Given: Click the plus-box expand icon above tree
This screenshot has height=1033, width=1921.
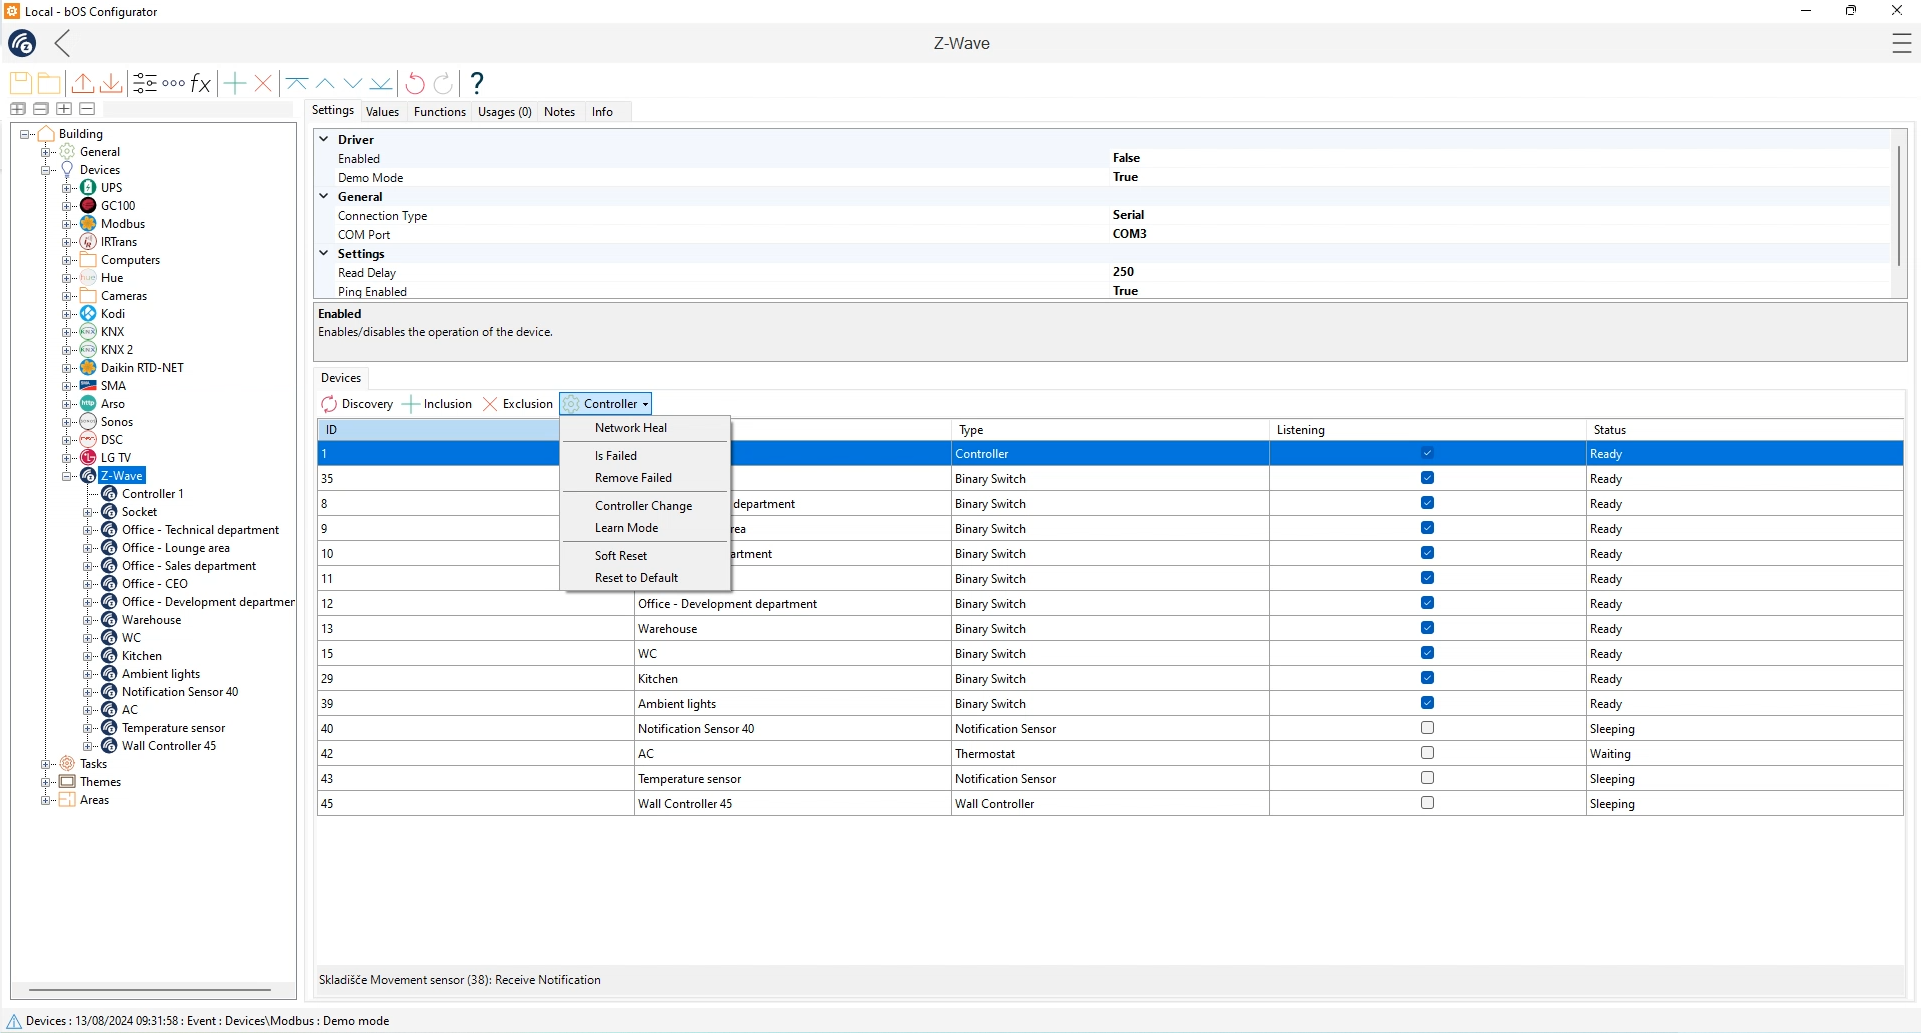Looking at the screenshot, I should (64, 109).
